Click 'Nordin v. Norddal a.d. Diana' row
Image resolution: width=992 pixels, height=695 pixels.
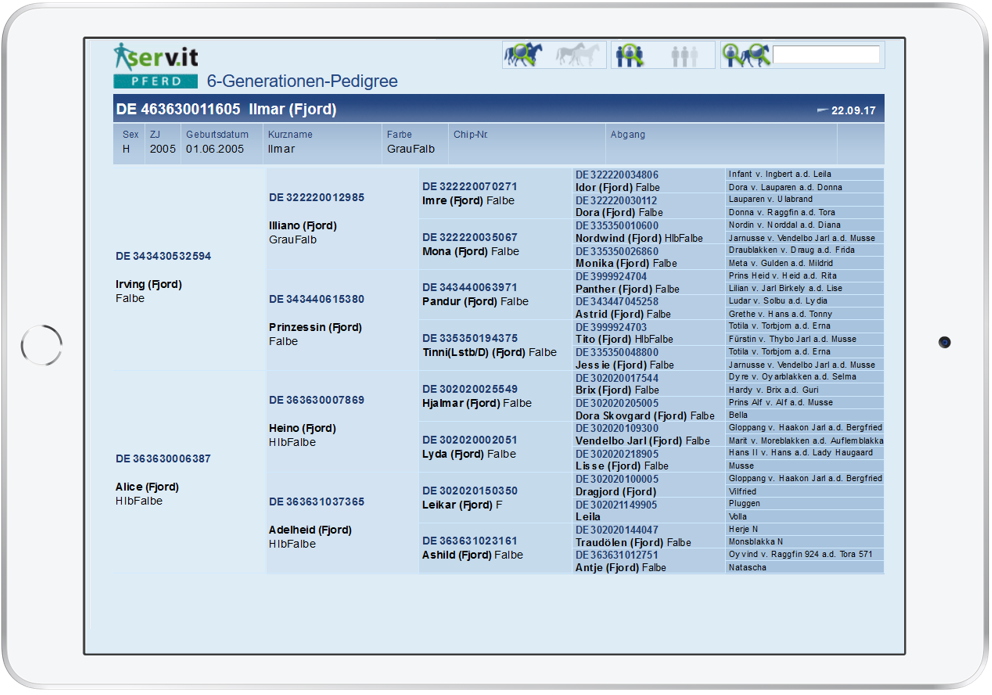tap(804, 225)
